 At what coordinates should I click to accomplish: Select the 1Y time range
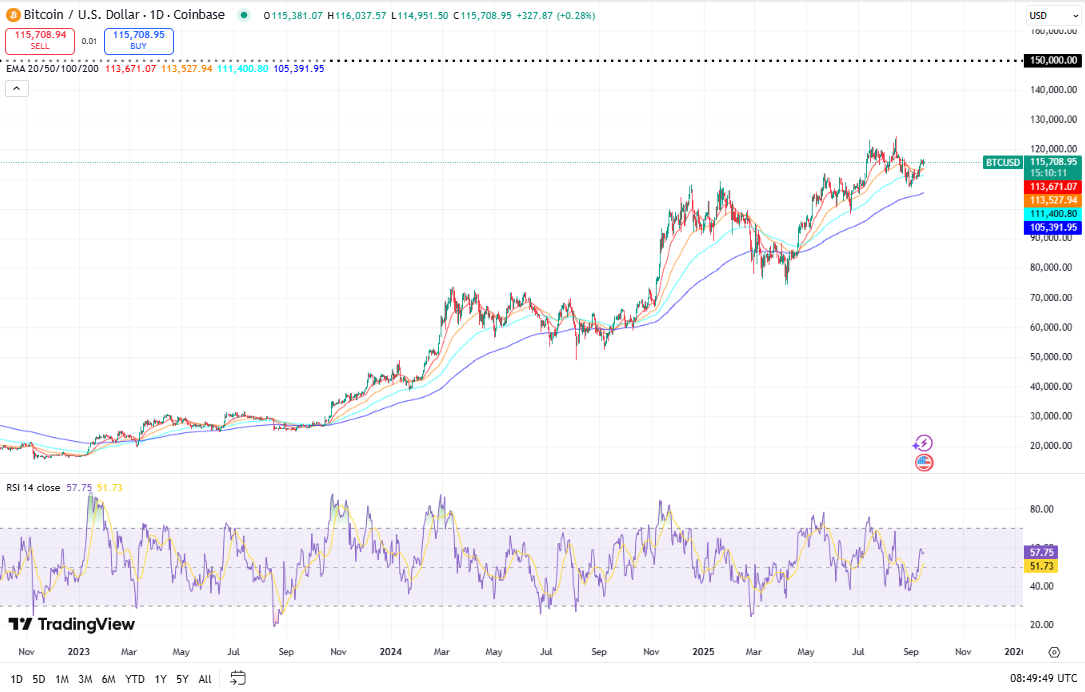click(161, 679)
